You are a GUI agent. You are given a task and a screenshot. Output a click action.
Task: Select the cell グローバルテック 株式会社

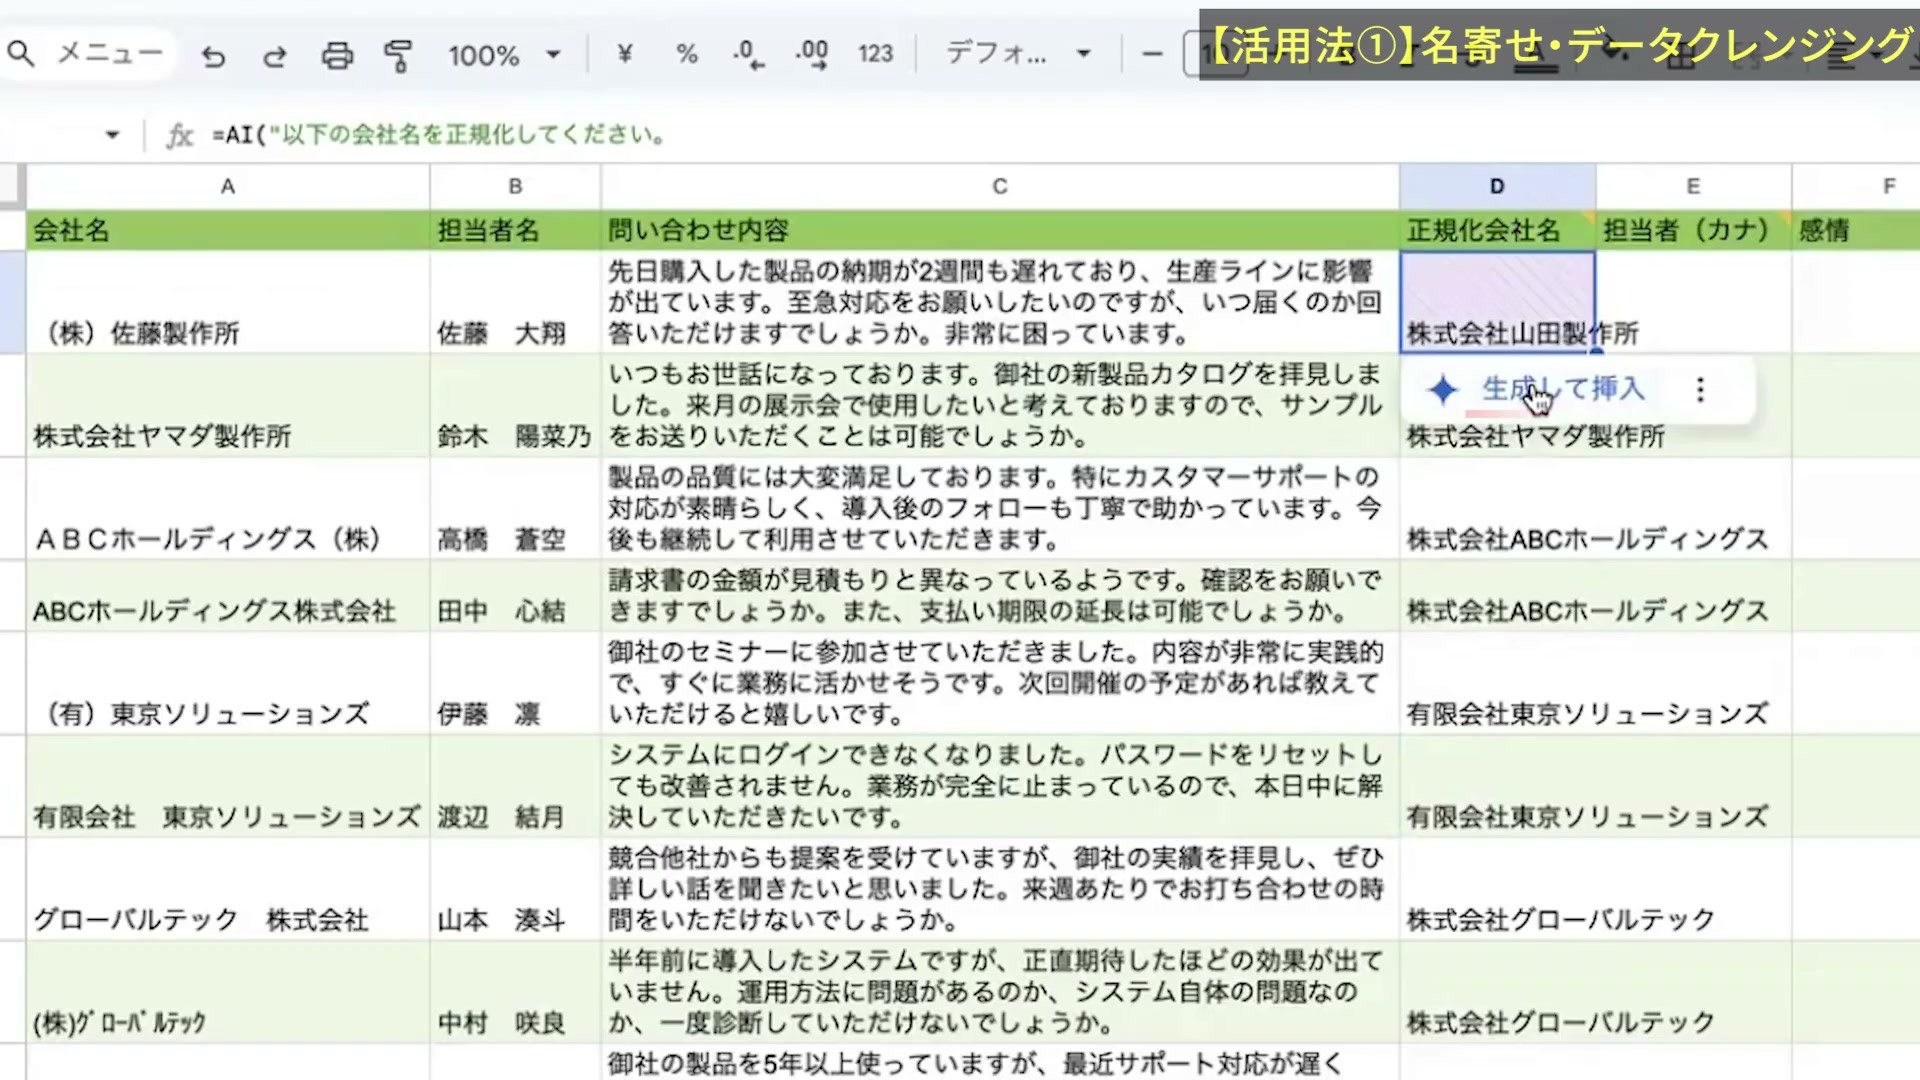tap(228, 889)
